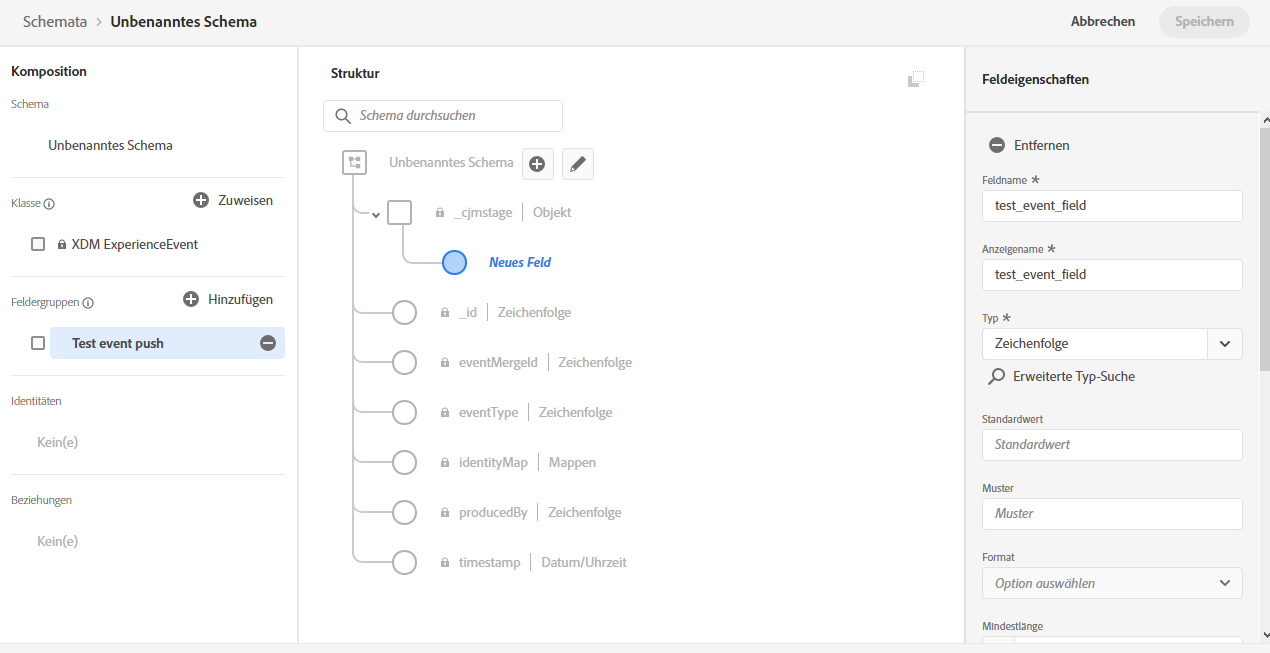Click the copy structure icon
The width and height of the screenshot is (1270, 653).
(915, 79)
